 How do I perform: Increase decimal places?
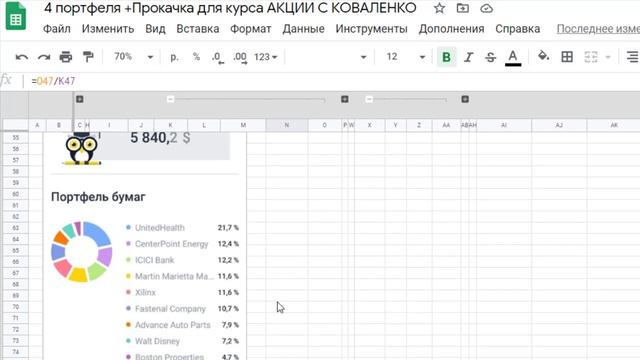click(240, 58)
